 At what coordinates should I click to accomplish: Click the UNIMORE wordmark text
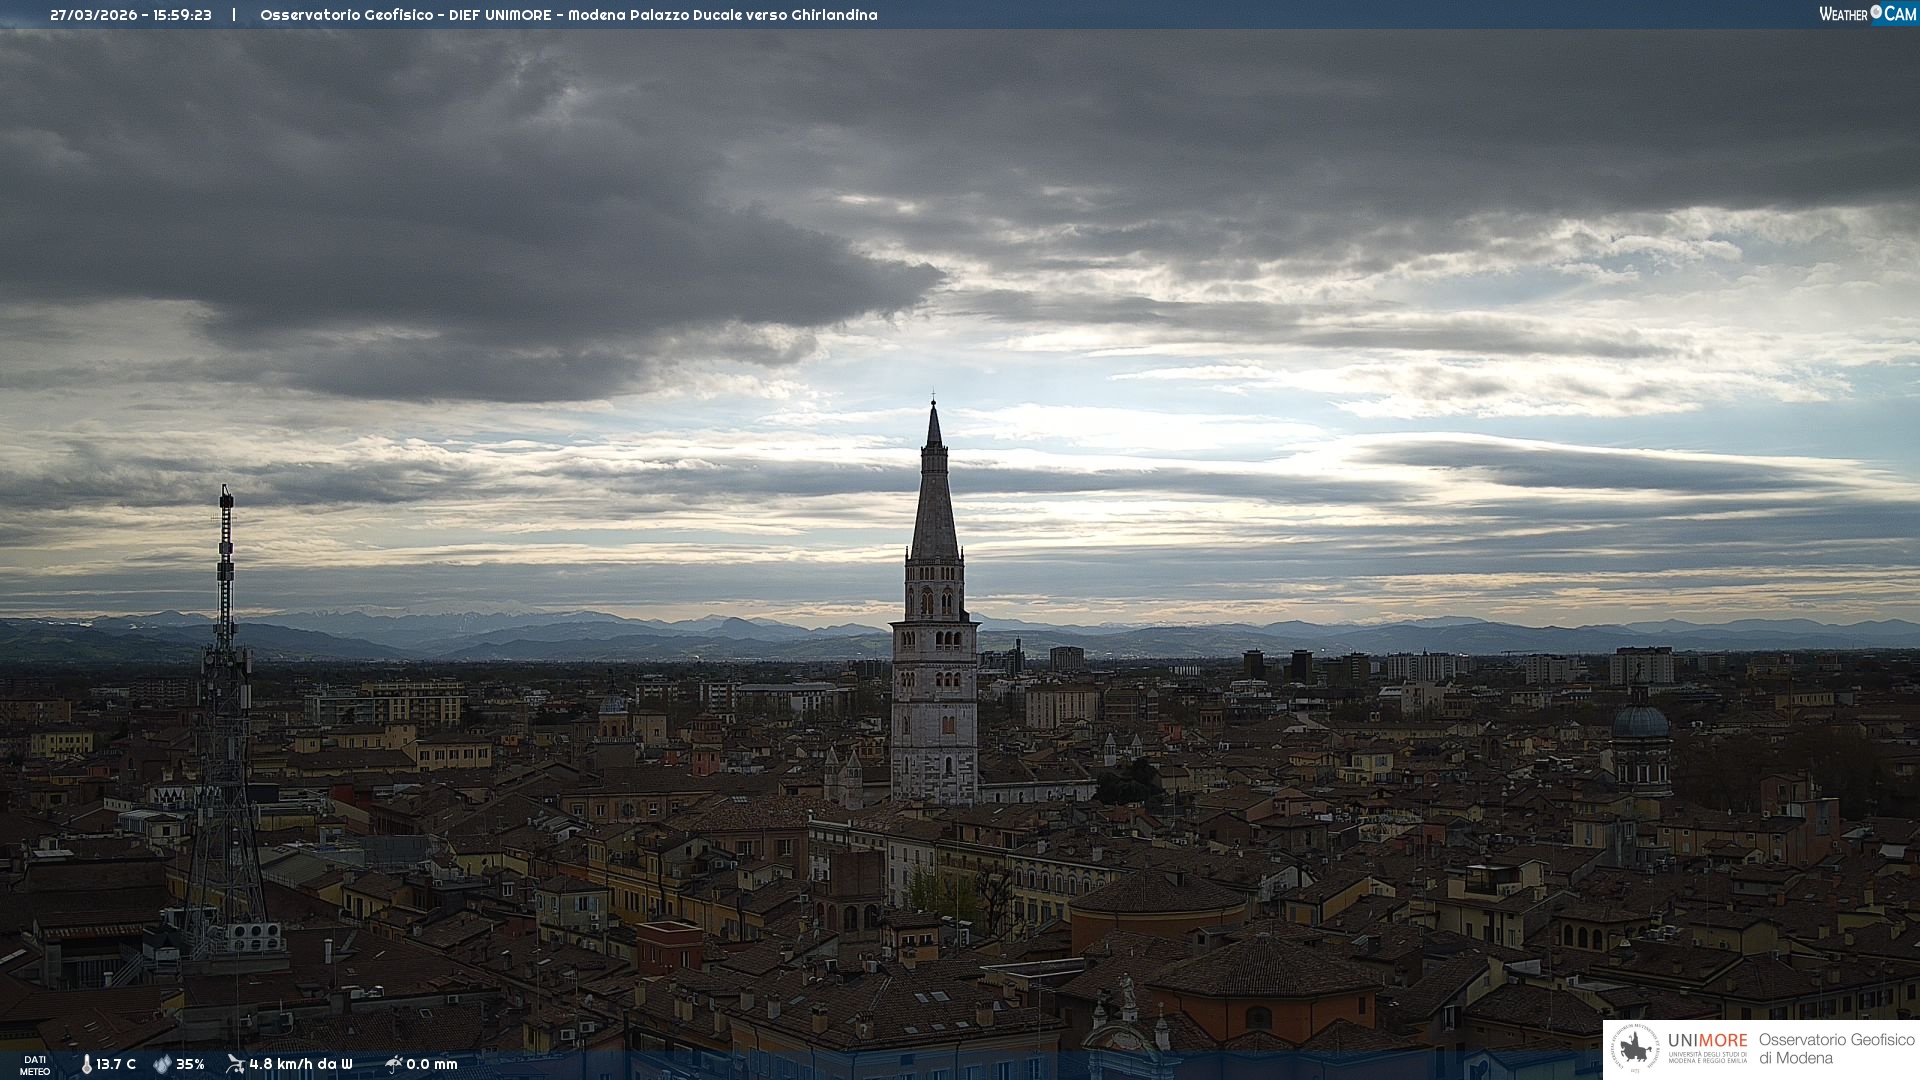(x=1707, y=1040)
